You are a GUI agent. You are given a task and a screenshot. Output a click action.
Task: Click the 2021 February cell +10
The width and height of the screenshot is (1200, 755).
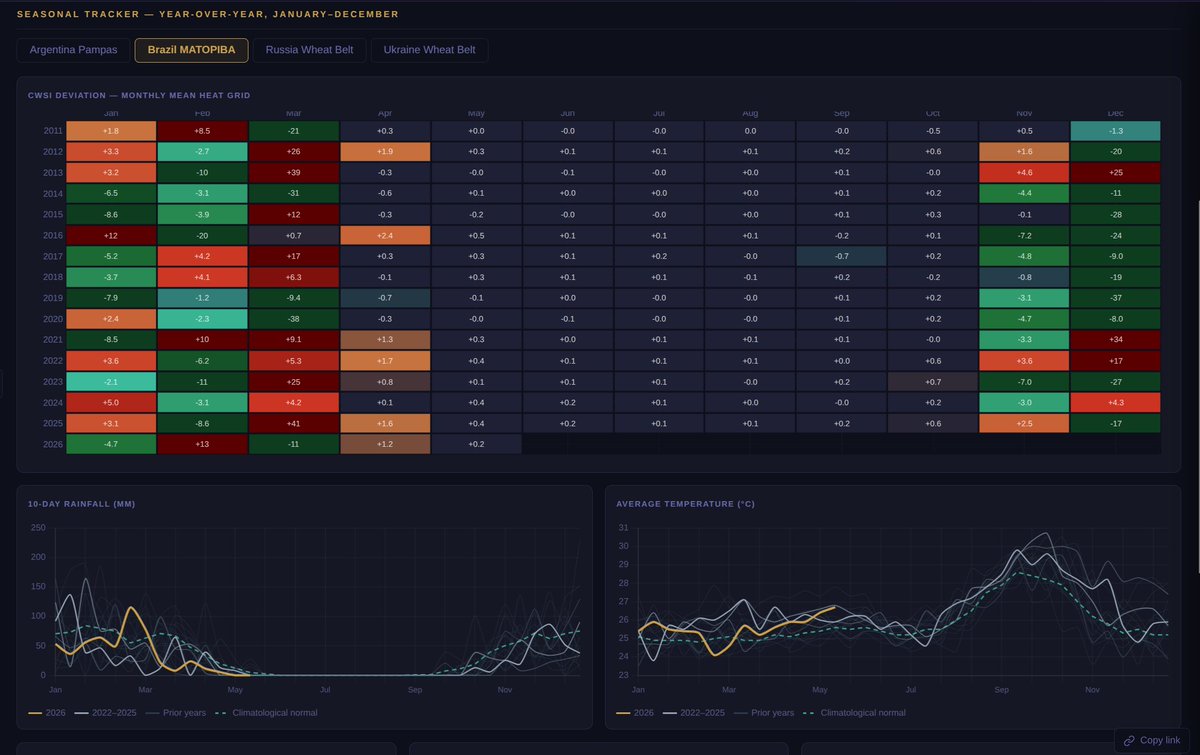[x=203, y=339]
